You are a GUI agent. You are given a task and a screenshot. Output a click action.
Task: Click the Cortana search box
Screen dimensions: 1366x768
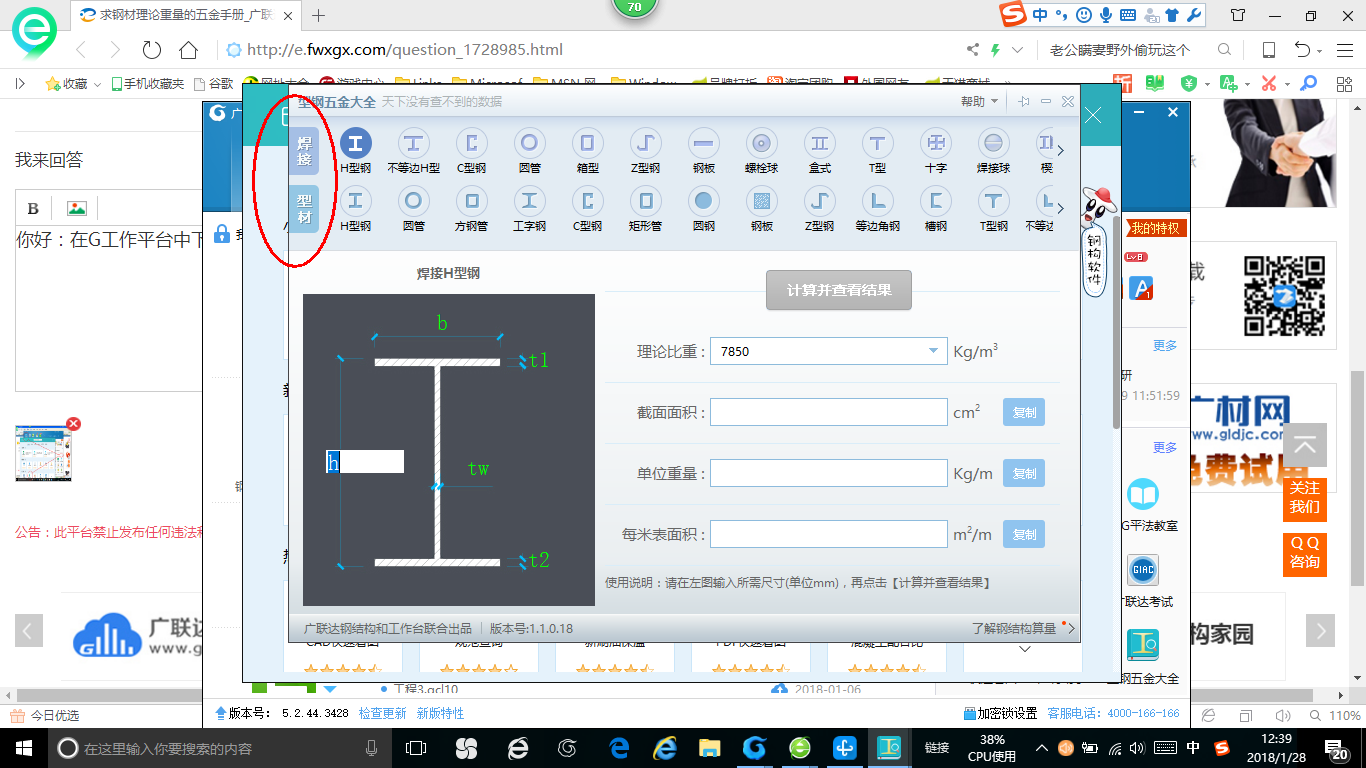(220, 748)
